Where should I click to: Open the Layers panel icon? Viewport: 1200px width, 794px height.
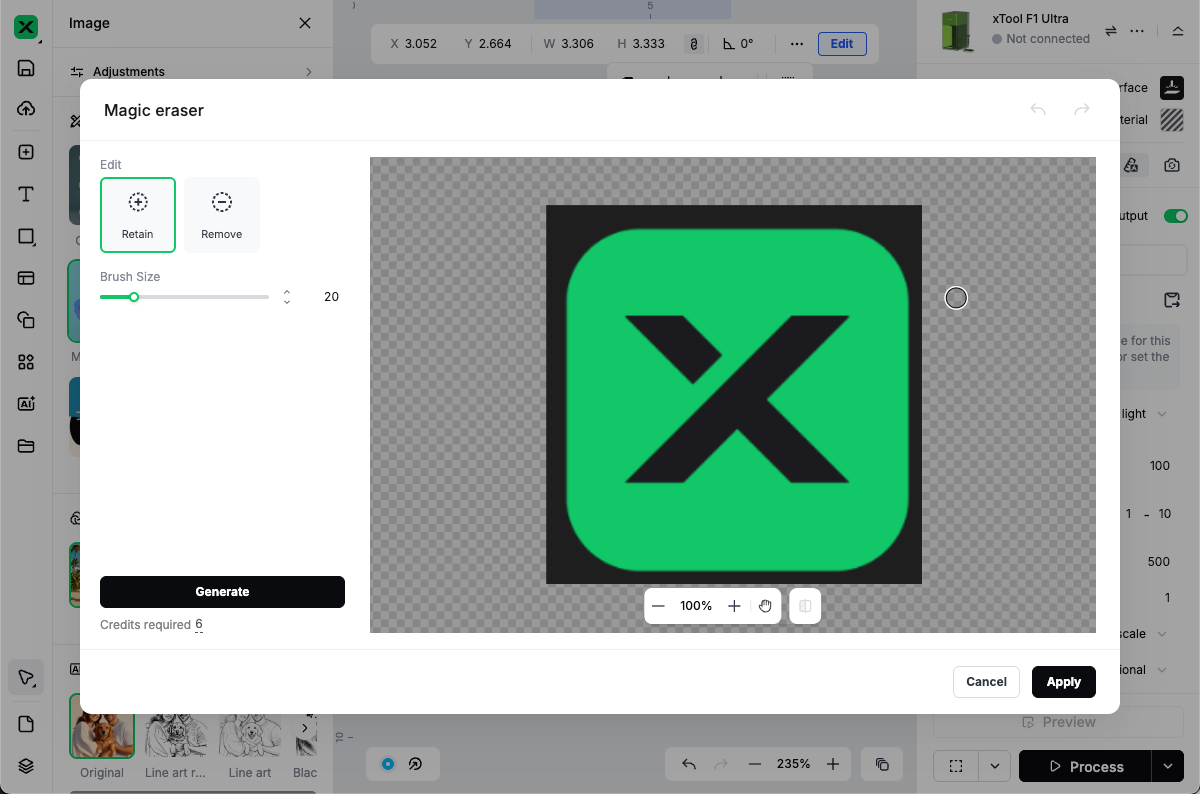click(26, 766)
